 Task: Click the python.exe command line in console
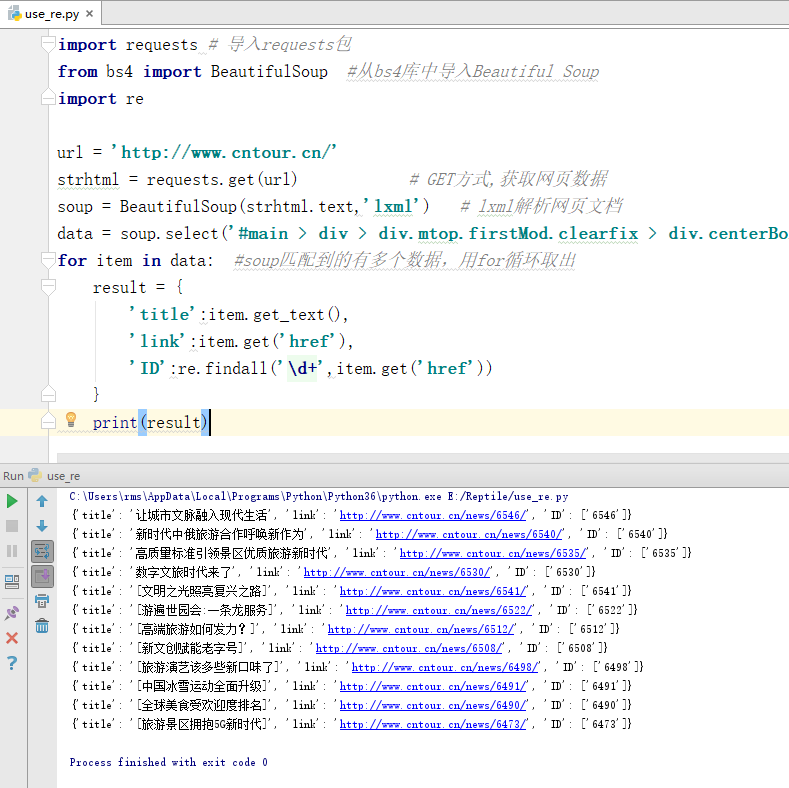[x=319, y=496]
